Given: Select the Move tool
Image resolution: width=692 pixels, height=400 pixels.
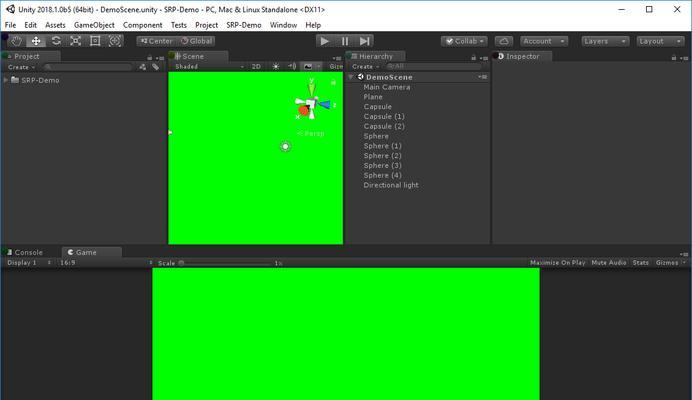Looking at the screenshot, I should (36, 41).
